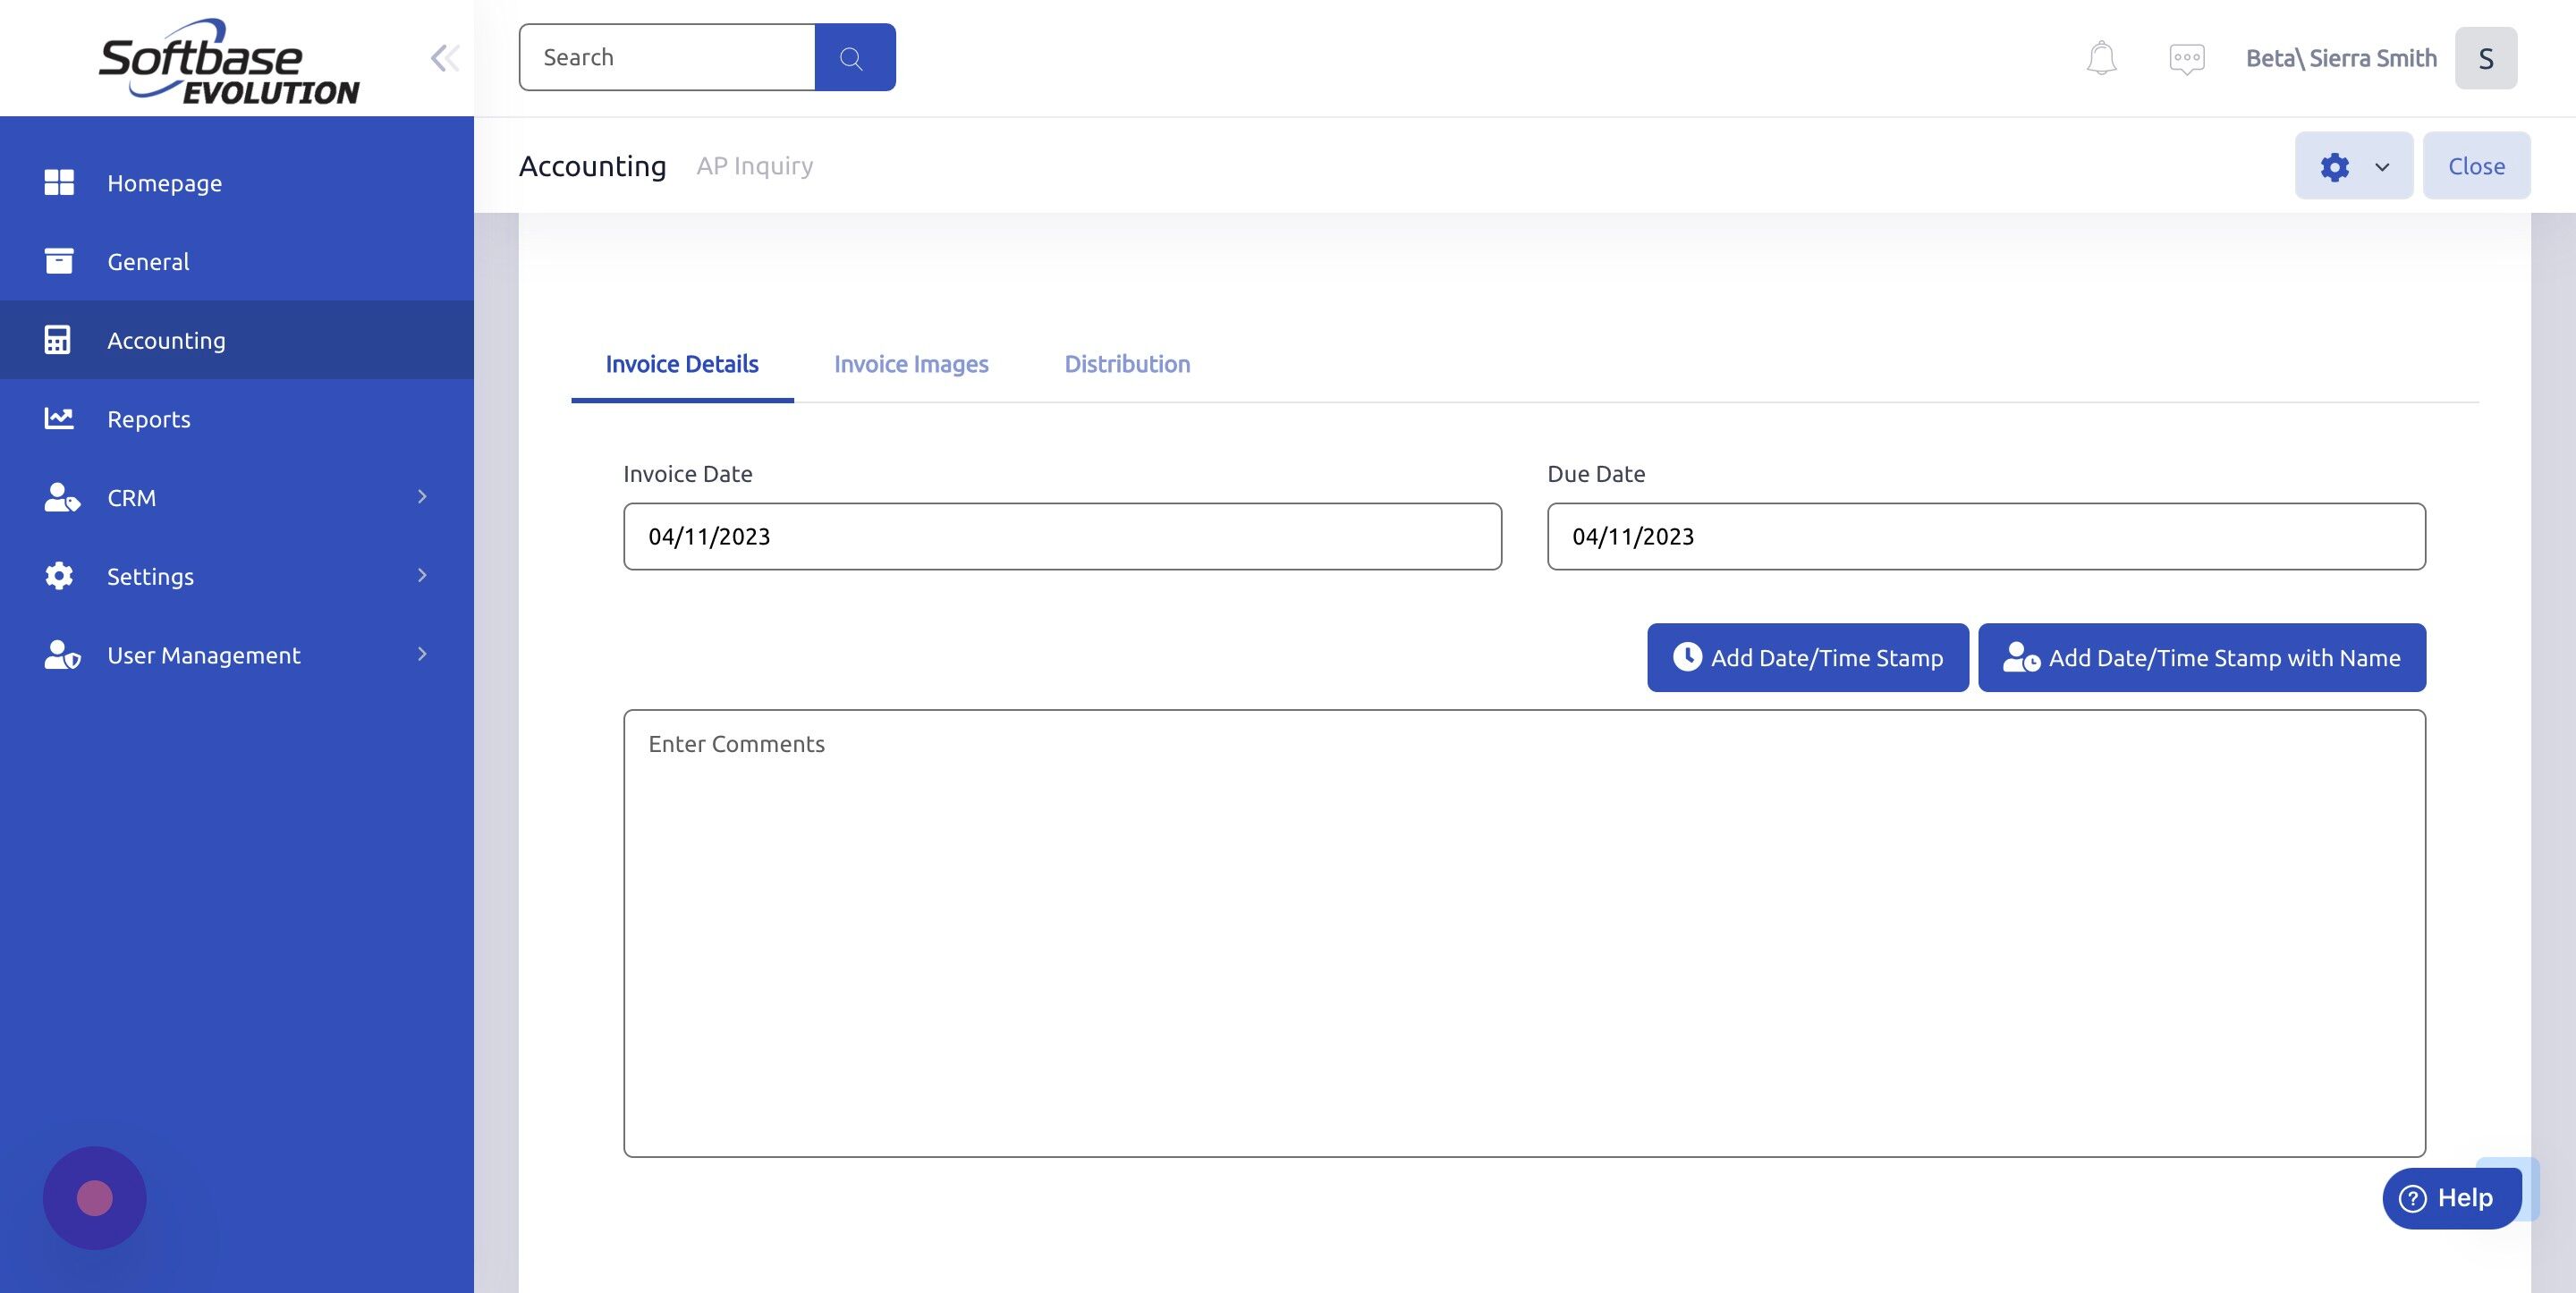Open the General archive icon in sidebar

59,261
